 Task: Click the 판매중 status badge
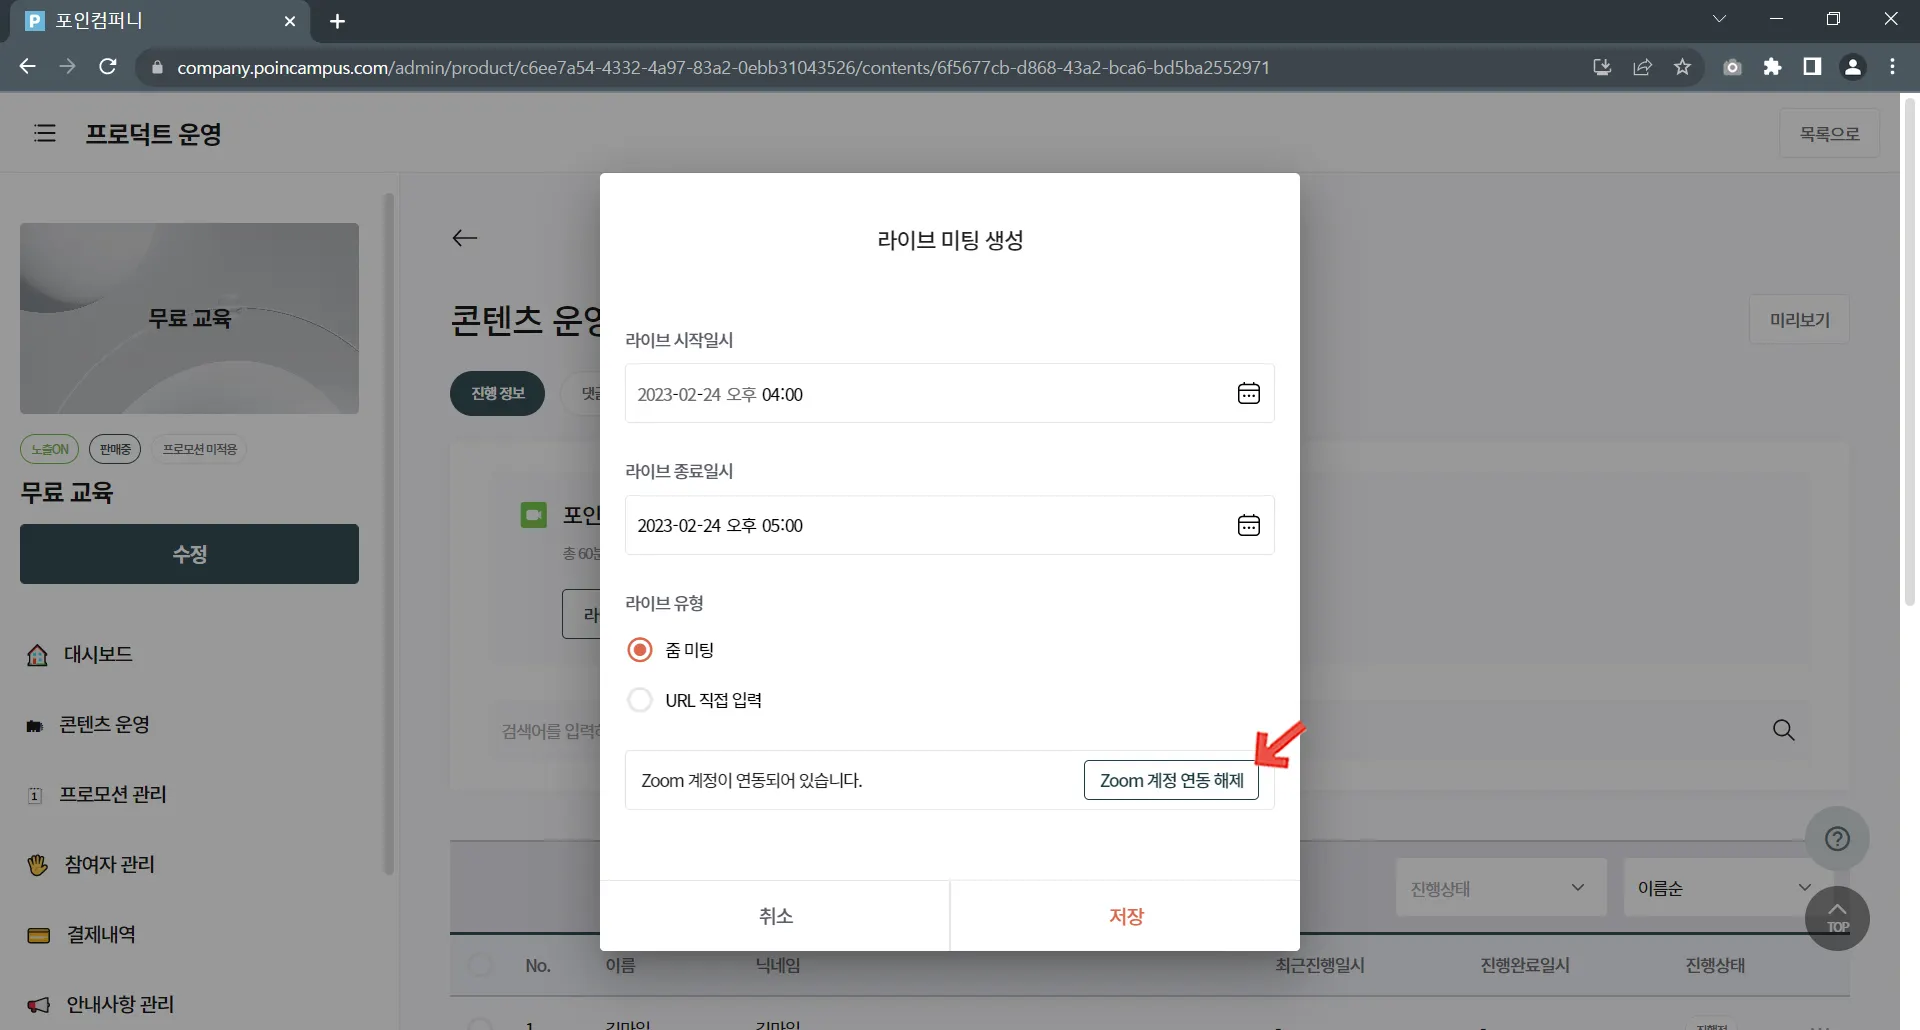[115, 449]
